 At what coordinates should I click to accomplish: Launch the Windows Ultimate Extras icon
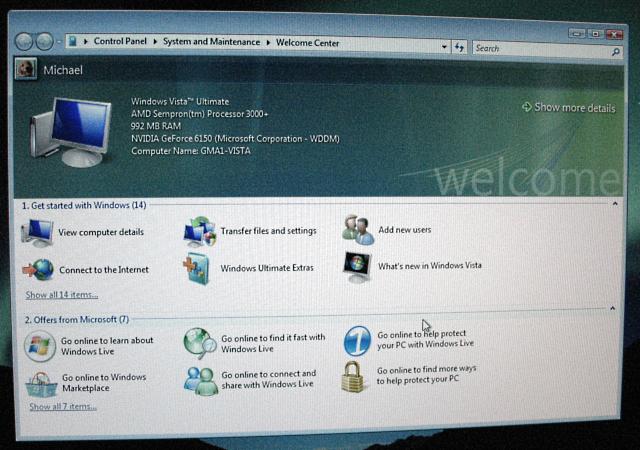pos(198,268)
